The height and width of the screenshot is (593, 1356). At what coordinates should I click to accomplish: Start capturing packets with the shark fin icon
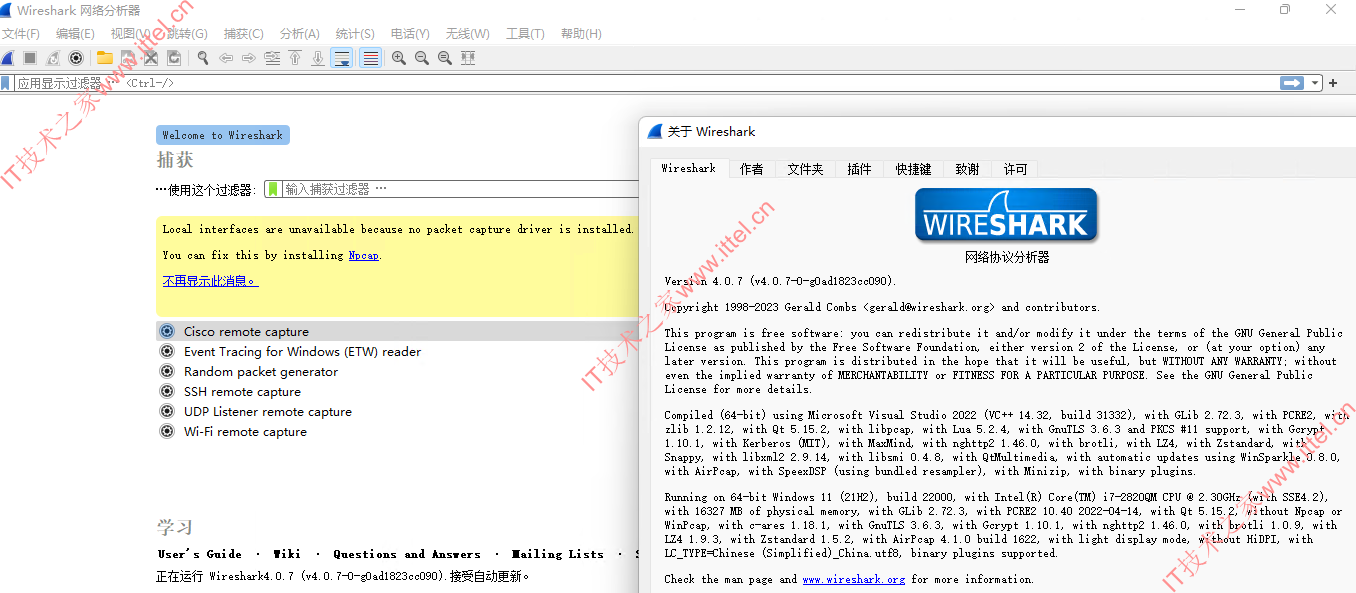click(x=8, y=58)
